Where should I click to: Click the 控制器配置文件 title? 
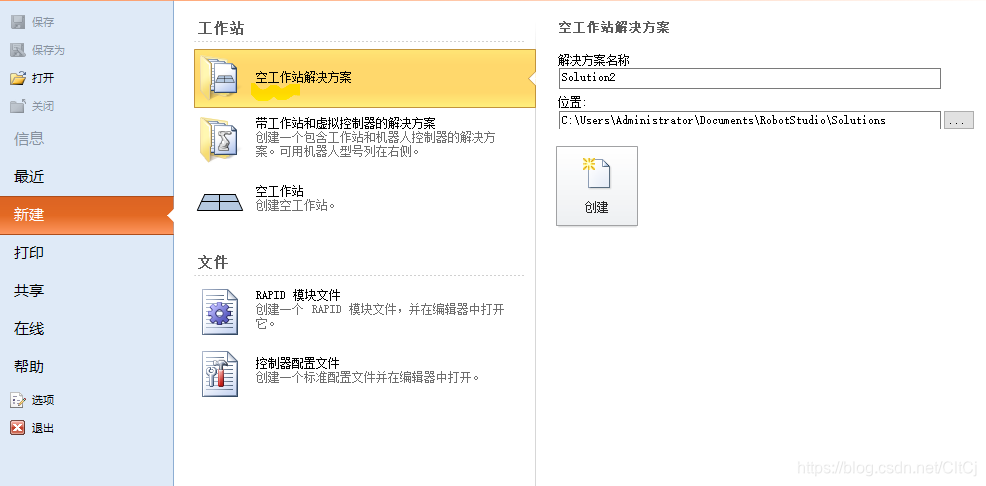click(297, 363)
